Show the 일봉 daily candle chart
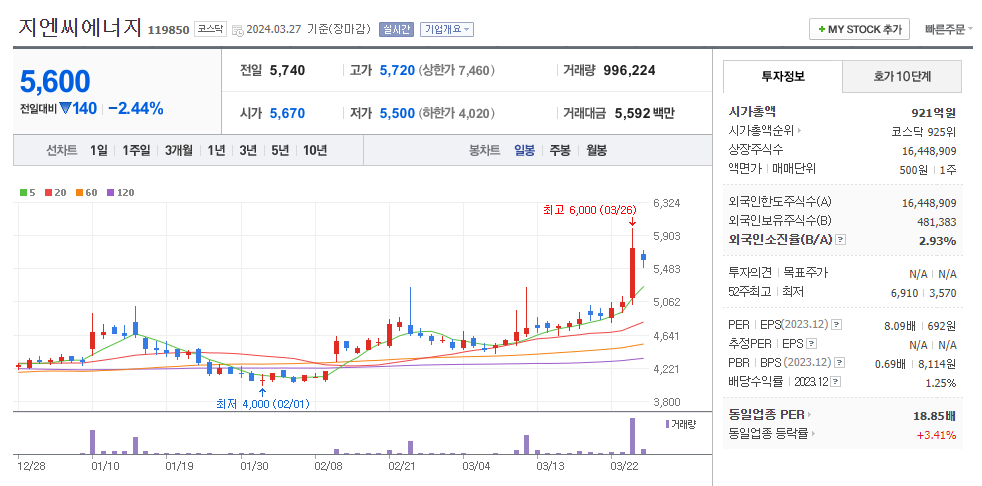This screenshot has height=486, width=982. (524, 150)
